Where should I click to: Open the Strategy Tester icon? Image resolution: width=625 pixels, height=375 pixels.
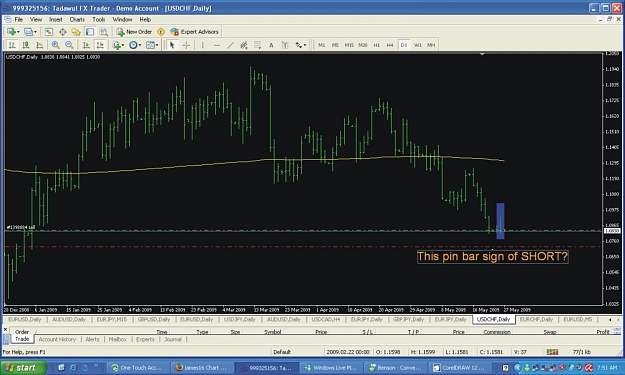104,32
